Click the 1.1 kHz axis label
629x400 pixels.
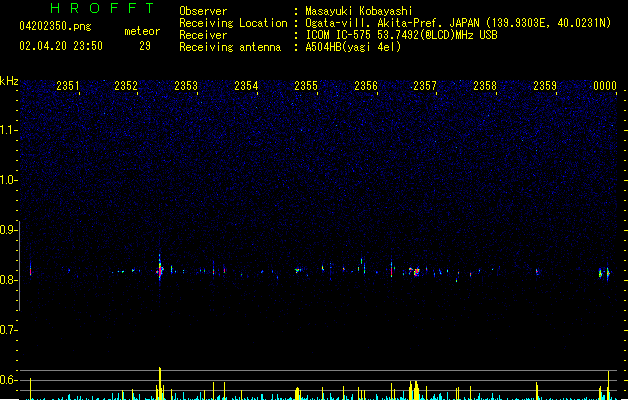click(8, 130)
